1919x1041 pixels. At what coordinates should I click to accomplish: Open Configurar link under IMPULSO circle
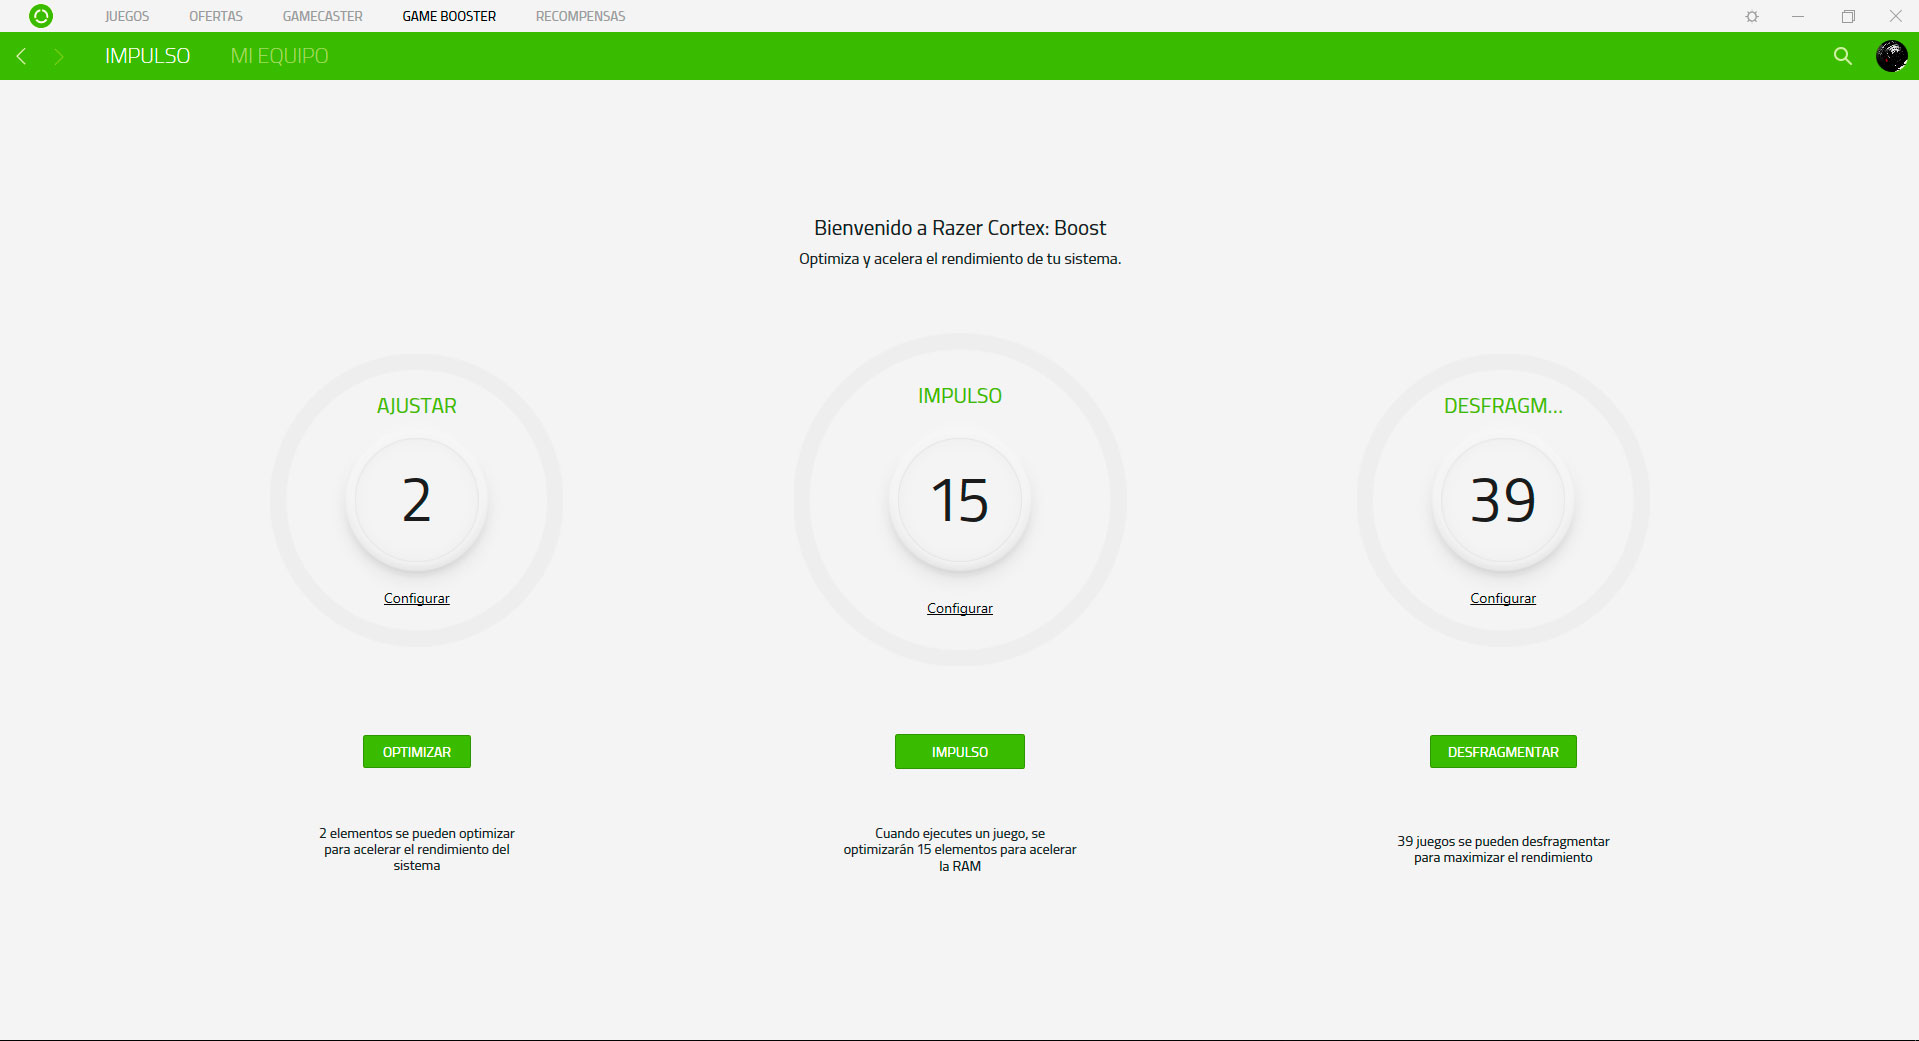coord(960,608)
